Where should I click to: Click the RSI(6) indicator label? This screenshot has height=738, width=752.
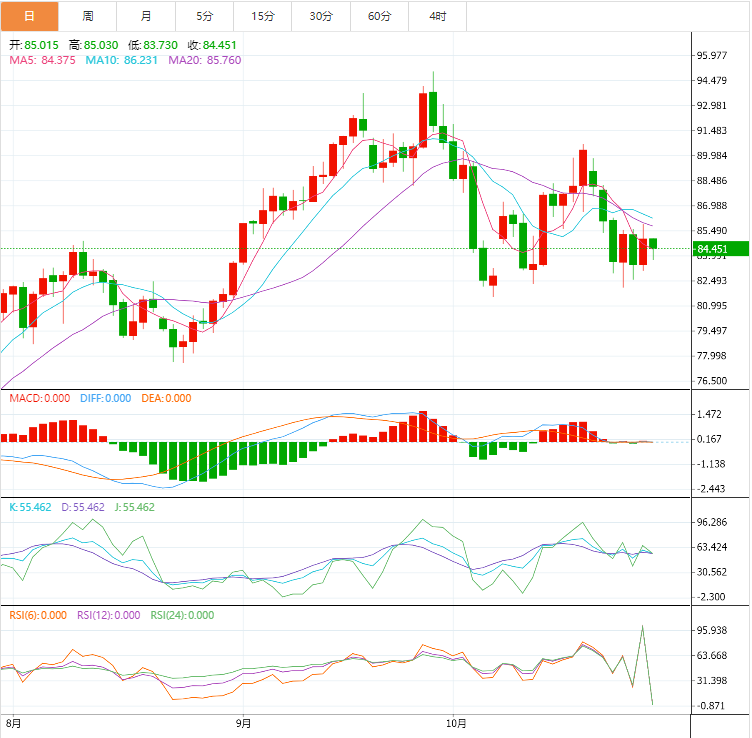click(38, 615)
